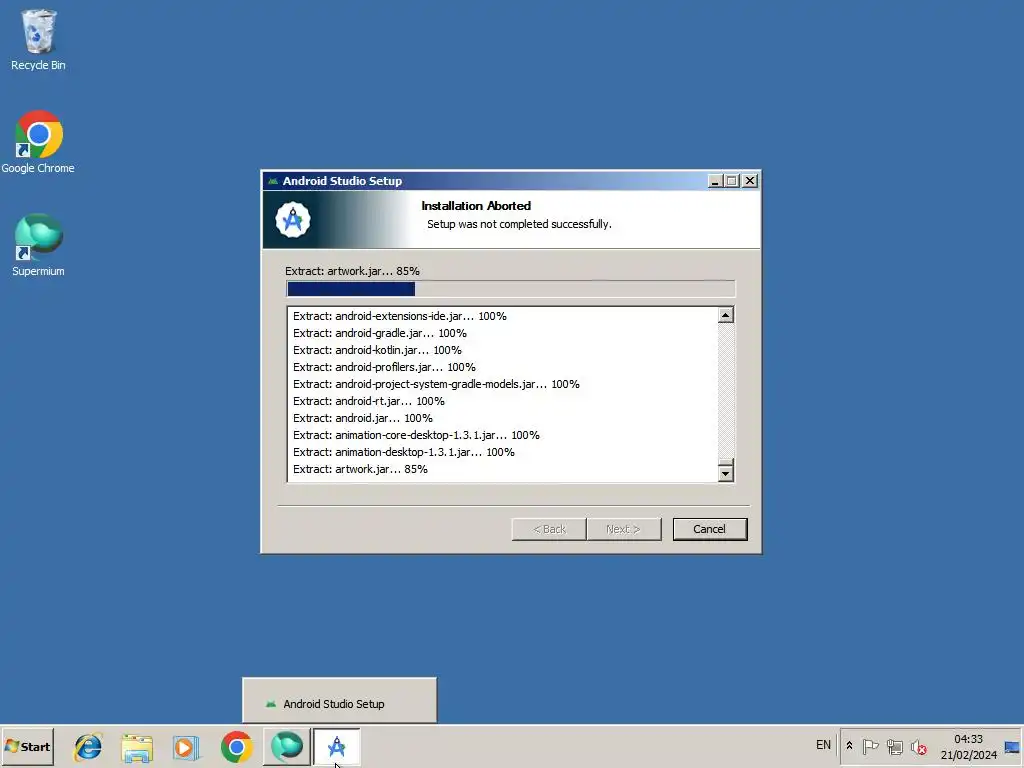Close the Android Studio Setup window
The image size is (1024, 768).
coord(750,181)
